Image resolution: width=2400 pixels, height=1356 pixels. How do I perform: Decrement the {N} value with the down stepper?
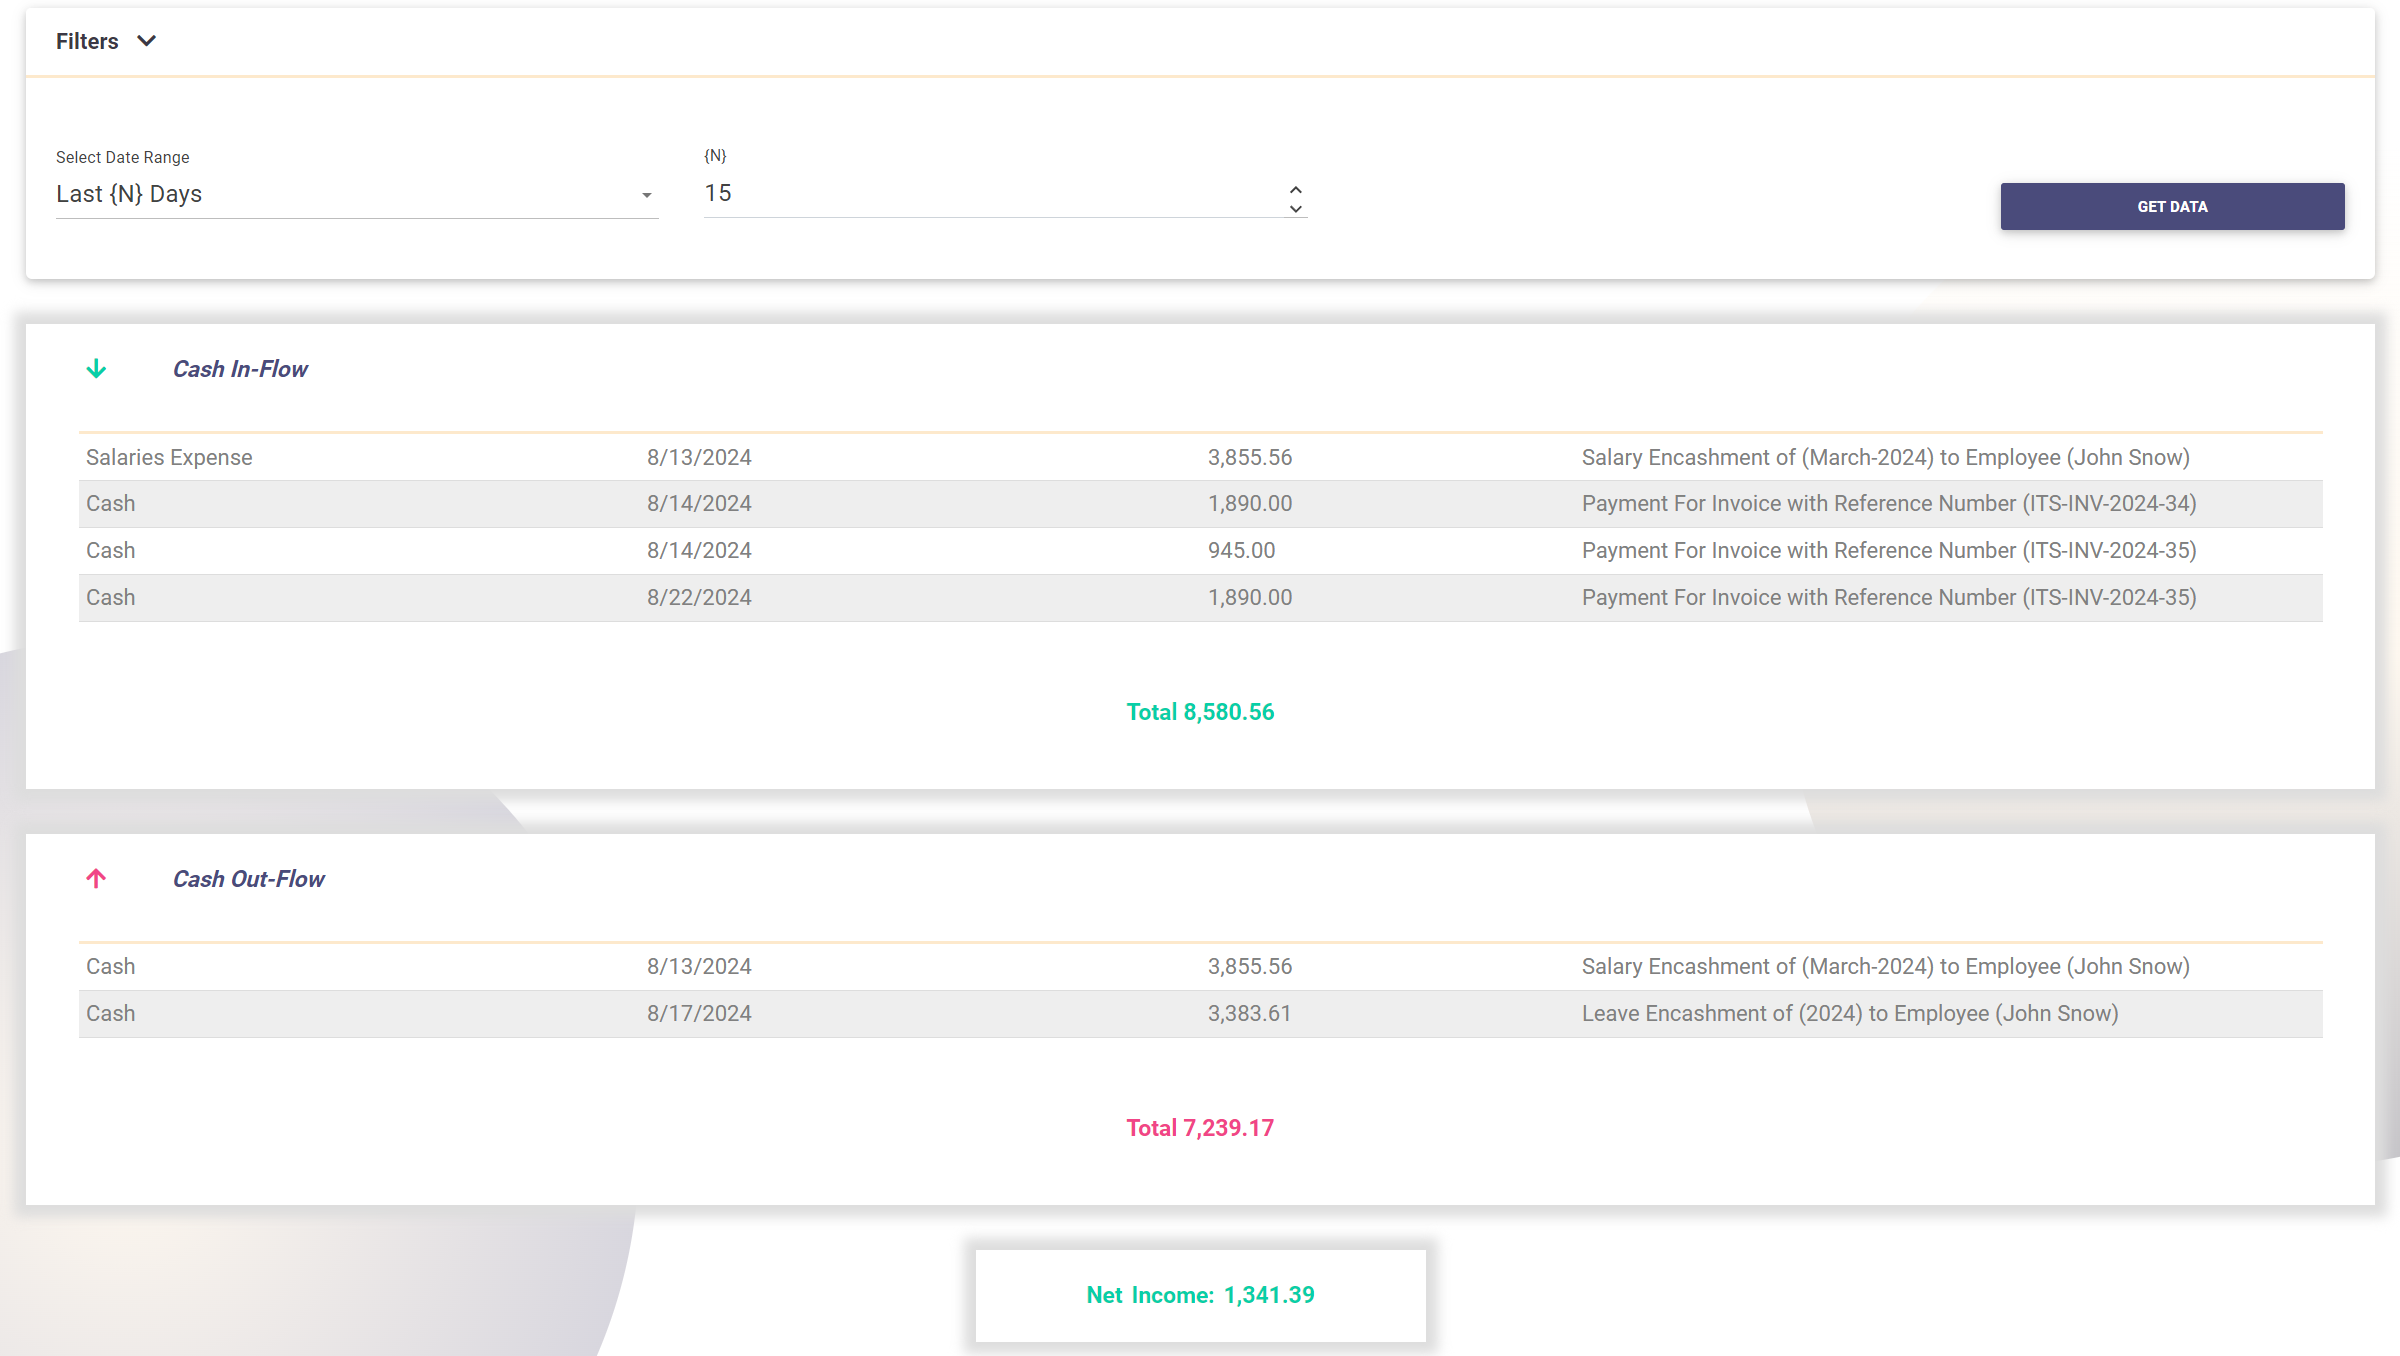[x=1295, y=208]
